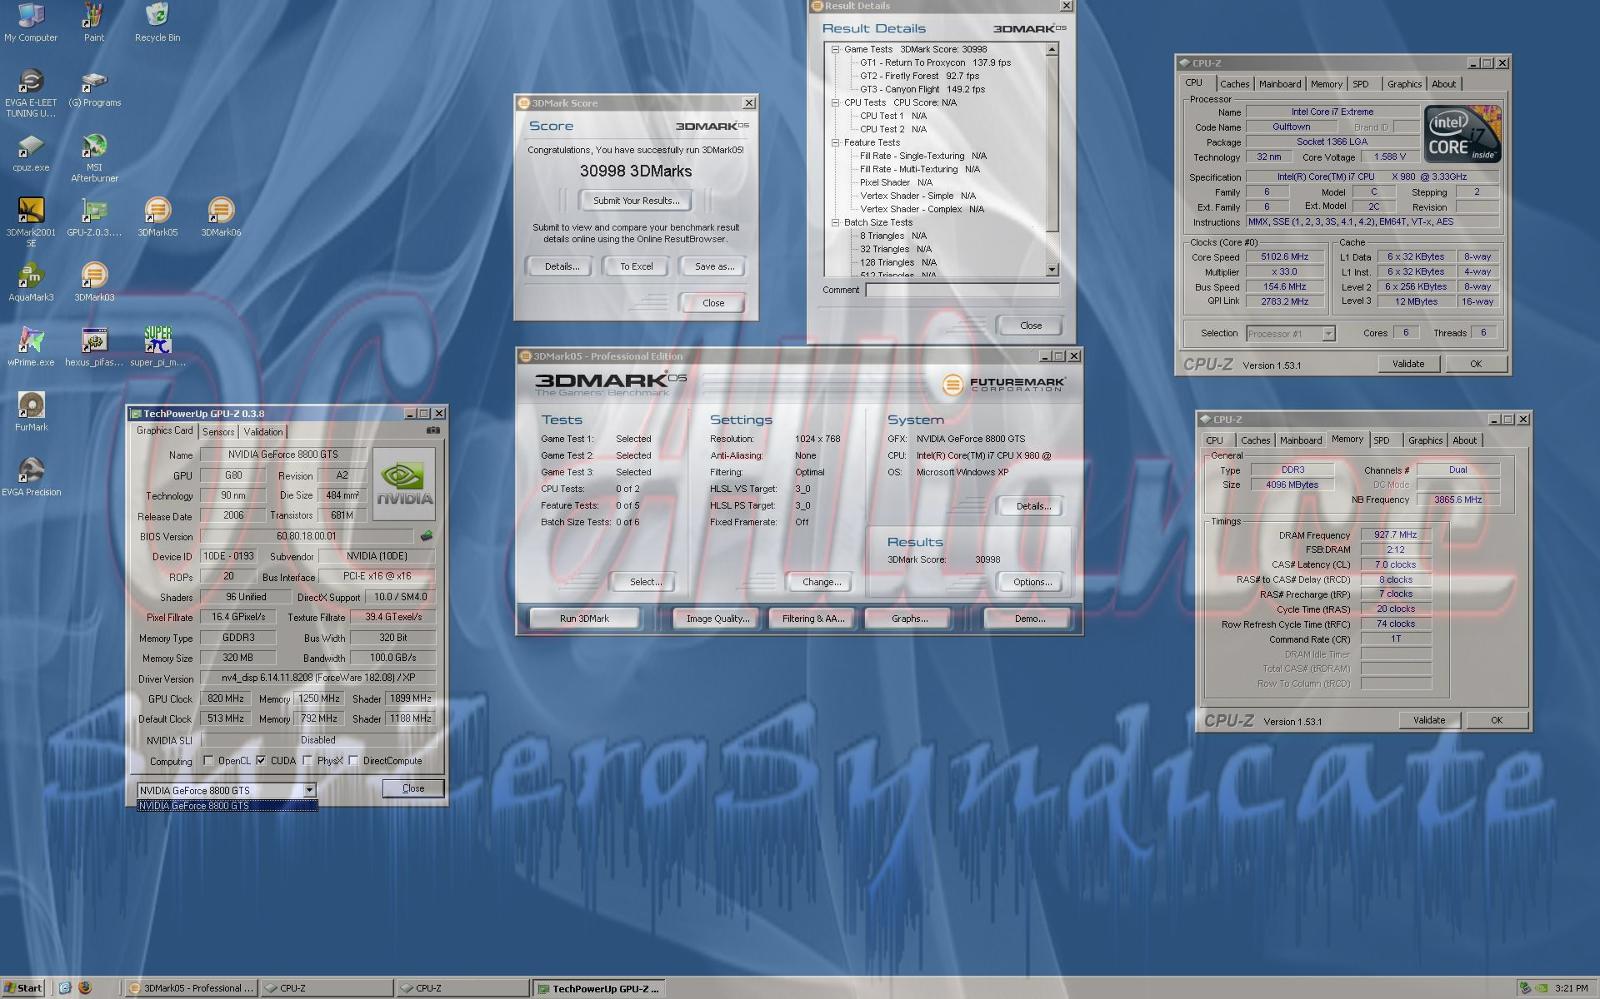Viewport: 1600px width, 999px height.
Task: Launch cpuz.exe desktop icon
Action: (31, 153)
